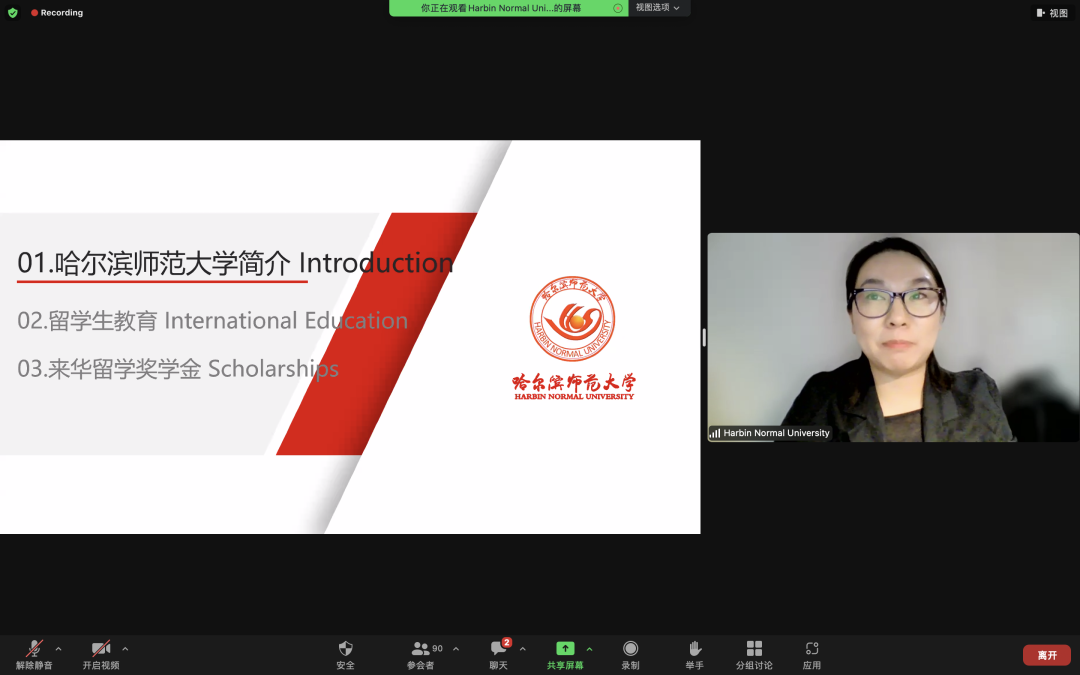Click the red 哈尔滨师范大学 calligraphy text under logo
The height and width of the screenshot is (675, 1080).
(574, 382)
